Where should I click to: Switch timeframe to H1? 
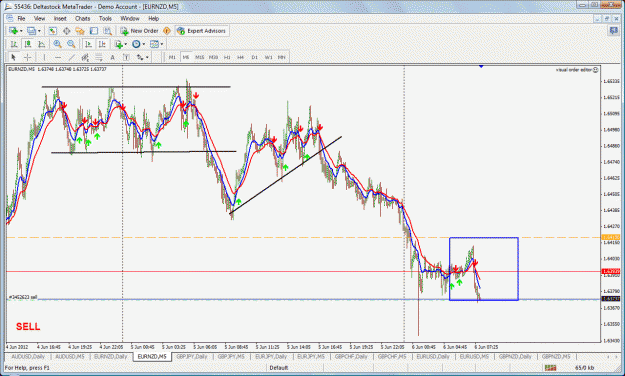click(227, 57)
